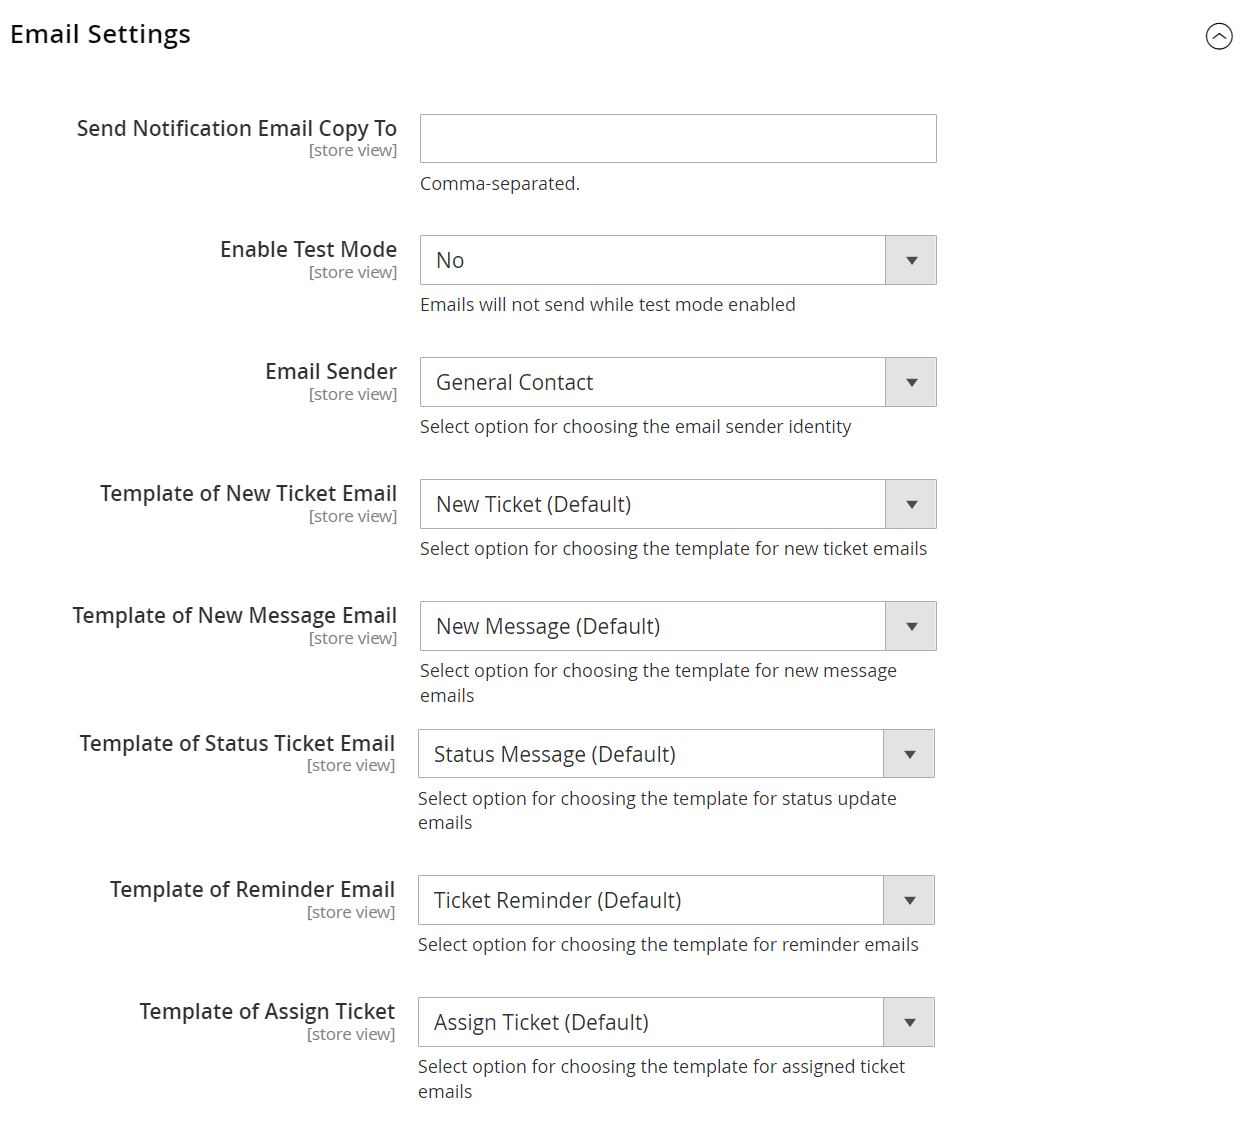
Task: Click the New Message Email template arrow
Action: (911, 627)
